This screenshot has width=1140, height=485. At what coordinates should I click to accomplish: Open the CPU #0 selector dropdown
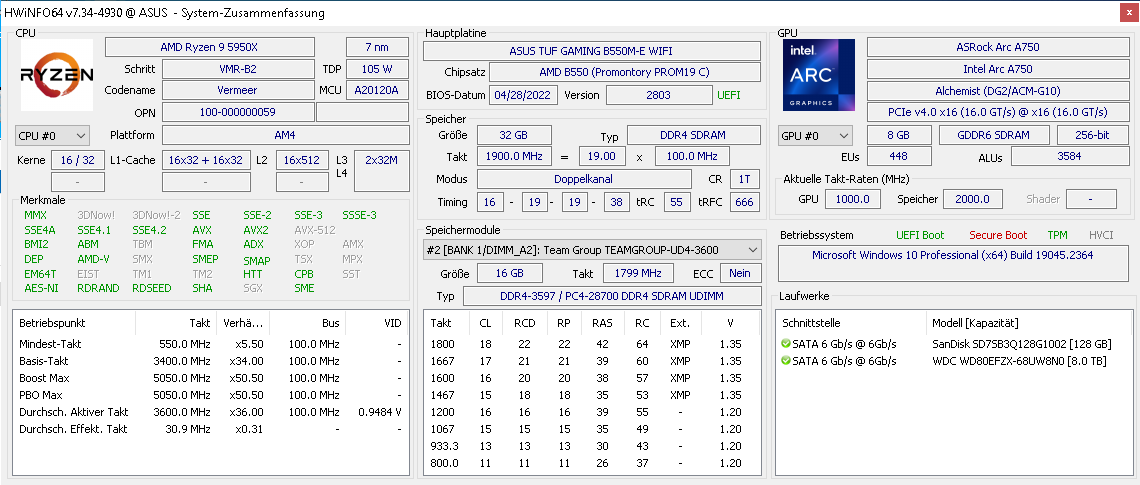click(x=52, y=135)
